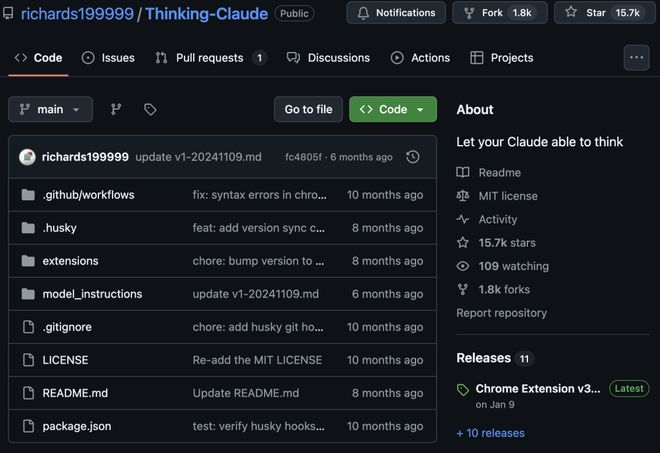Open the package.json file name
The width and height of the screenshot is (660, 453).
(x=77, y=426)
